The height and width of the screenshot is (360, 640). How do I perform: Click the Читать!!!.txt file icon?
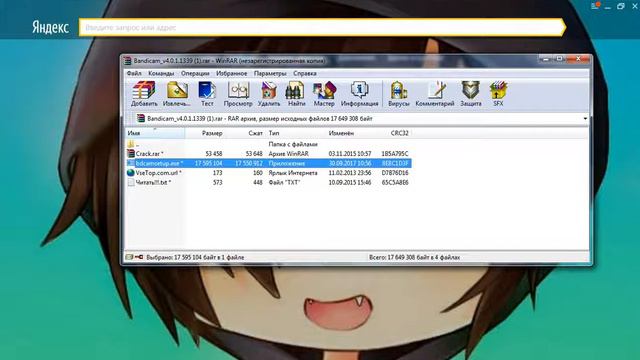pyautogui.click(x=131, y=182)
